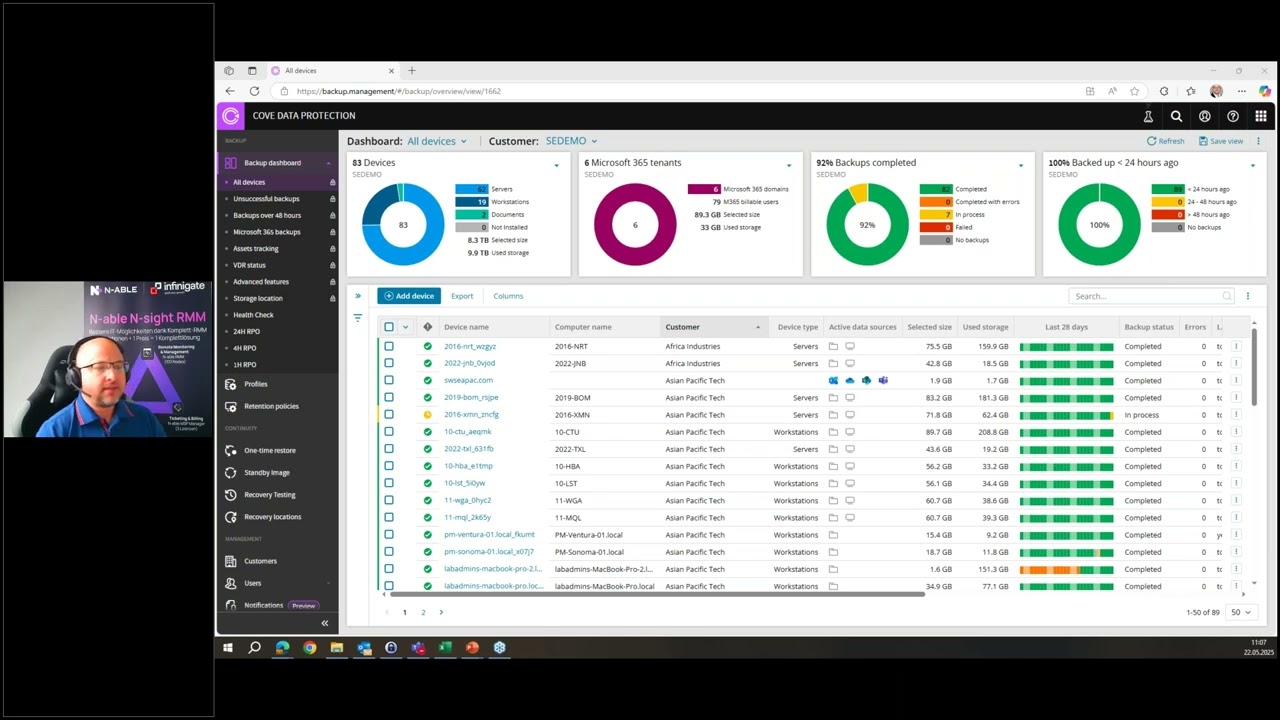Viewport: 1280px width, 720px height.
Task: Click the Columns button
Action: 508,296
